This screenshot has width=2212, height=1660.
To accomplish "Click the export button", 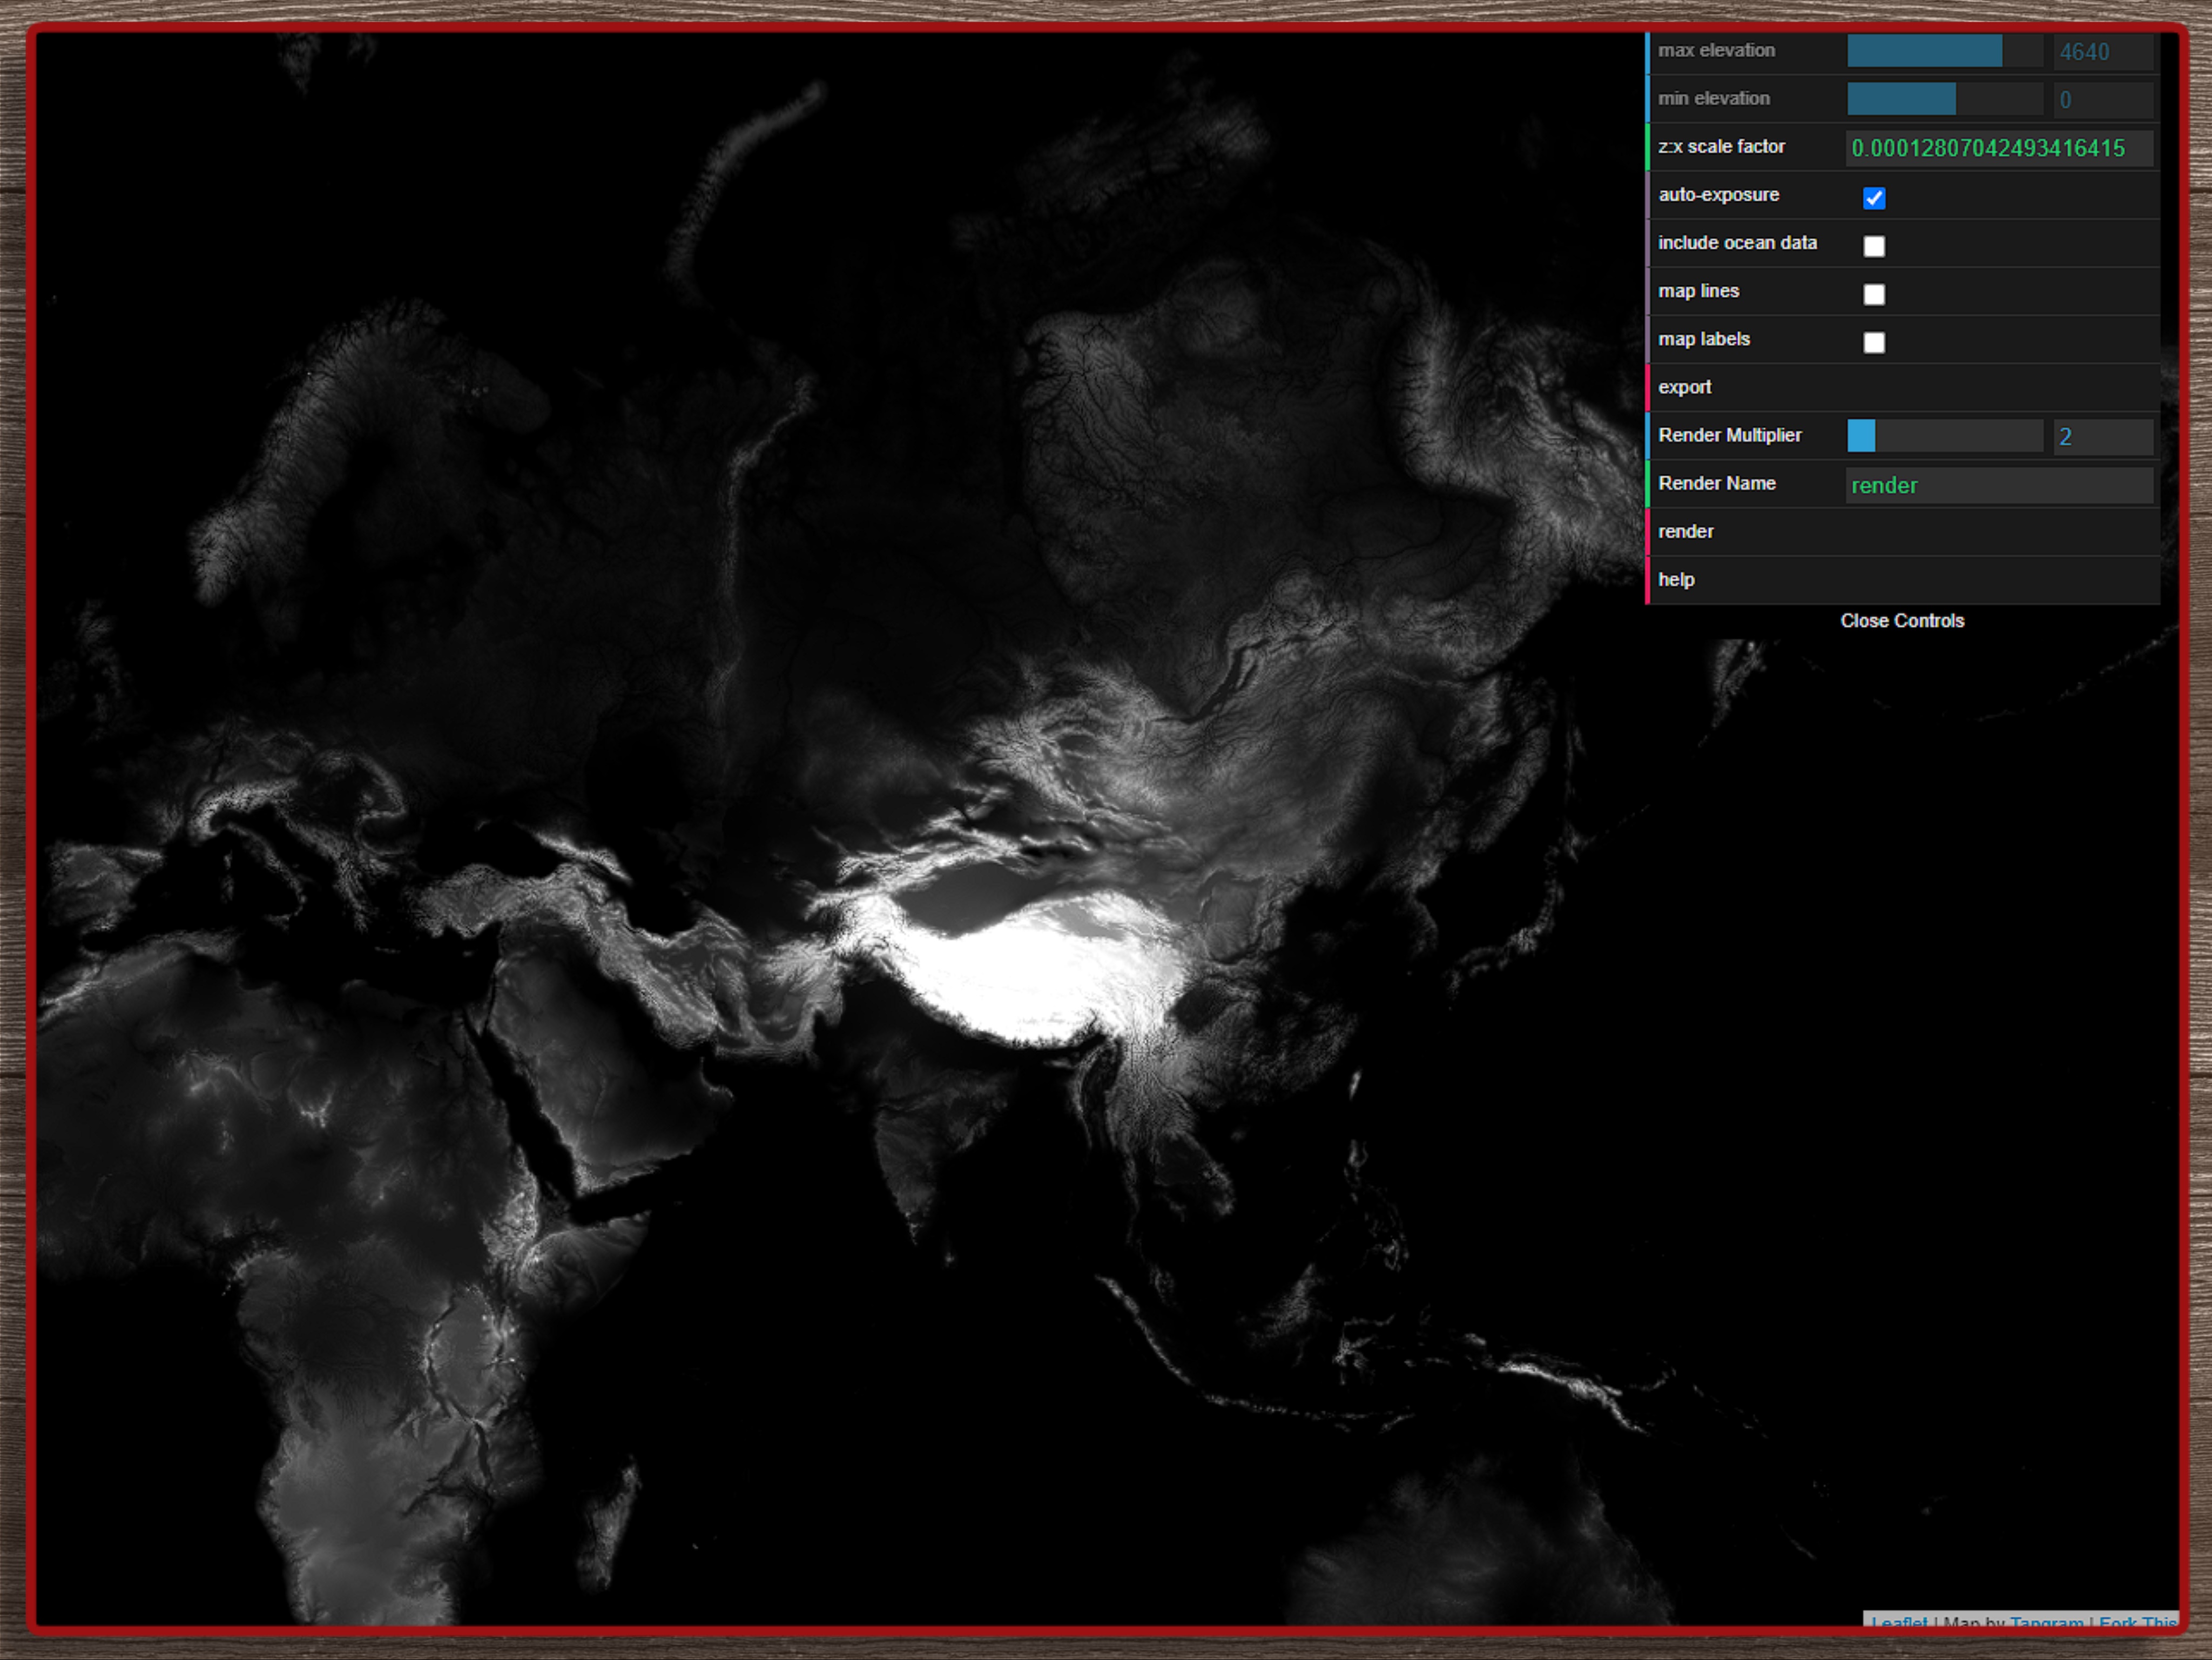I will pyautogui.click(x=1685, y=387).
